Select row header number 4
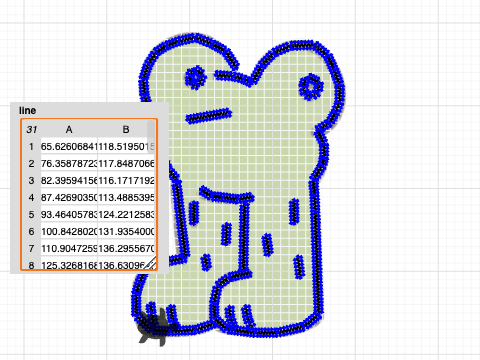 pyautogui.click(x=31, y=197)
